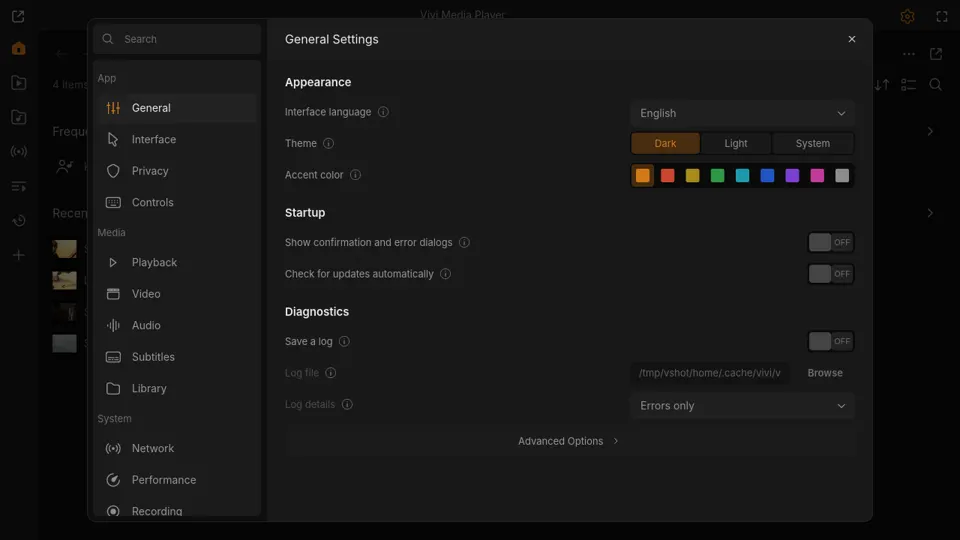Click the info icon beside Accent color
This screenshot has height=540, width=960.
tap(355, 175)
